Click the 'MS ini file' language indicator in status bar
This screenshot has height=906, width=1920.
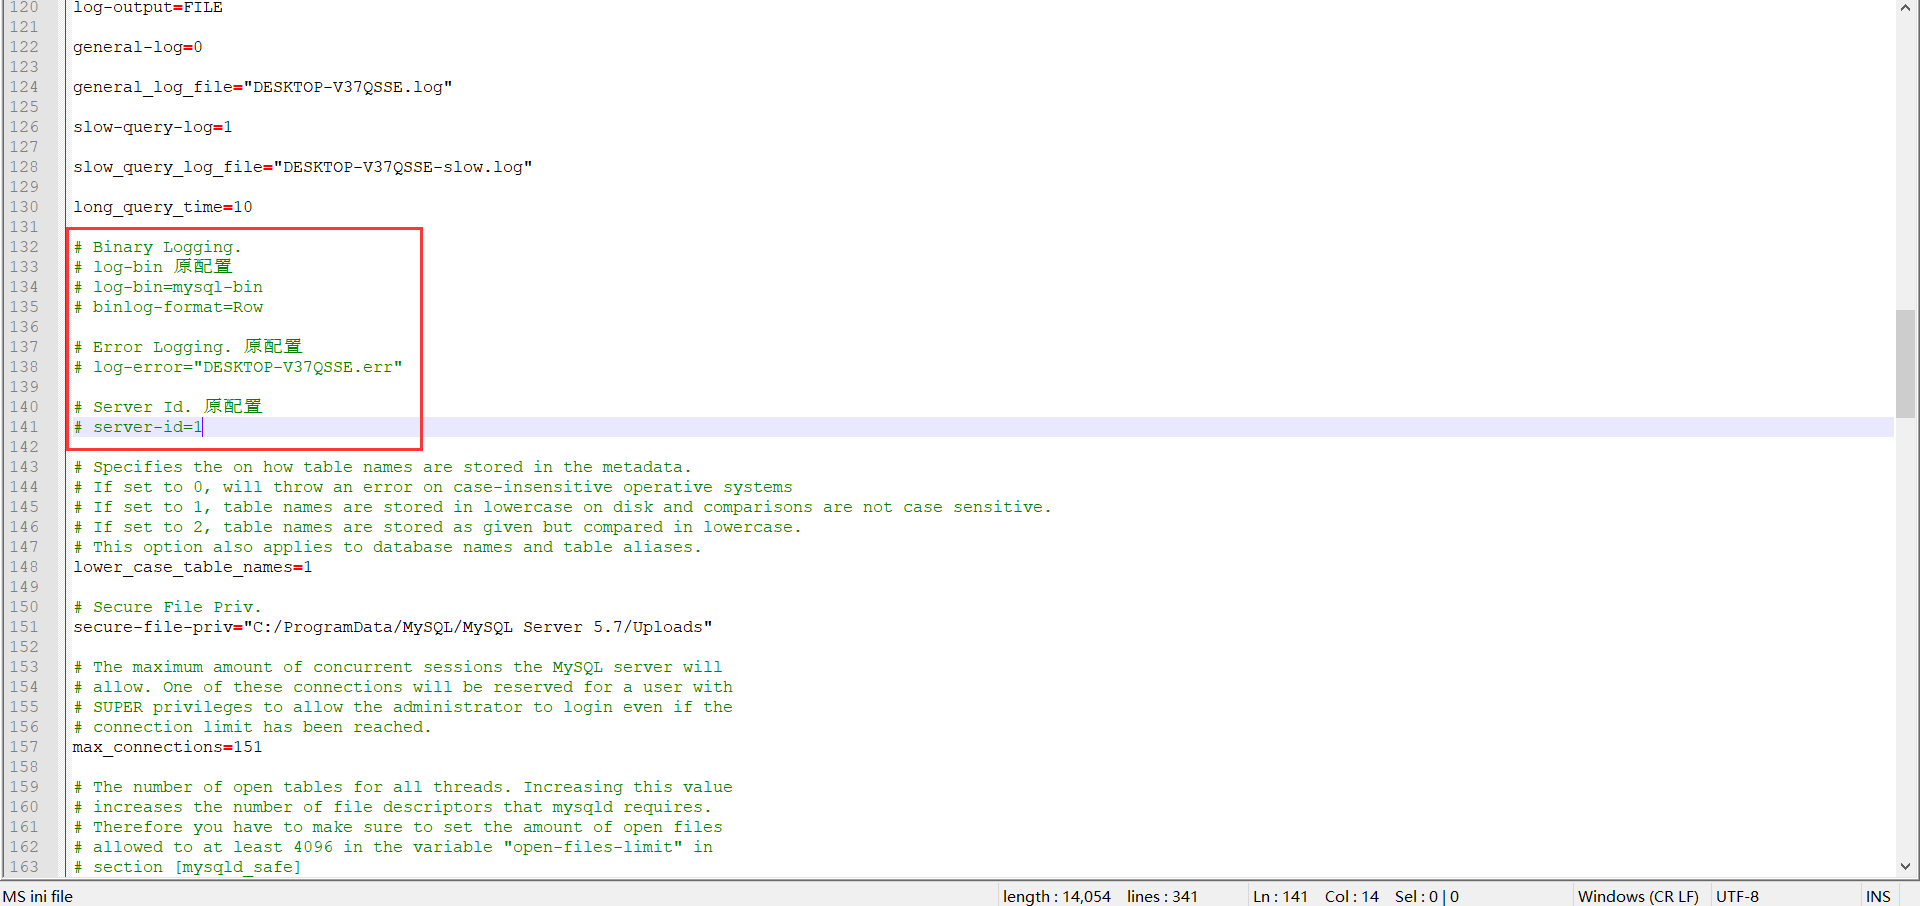coord(39,896)
